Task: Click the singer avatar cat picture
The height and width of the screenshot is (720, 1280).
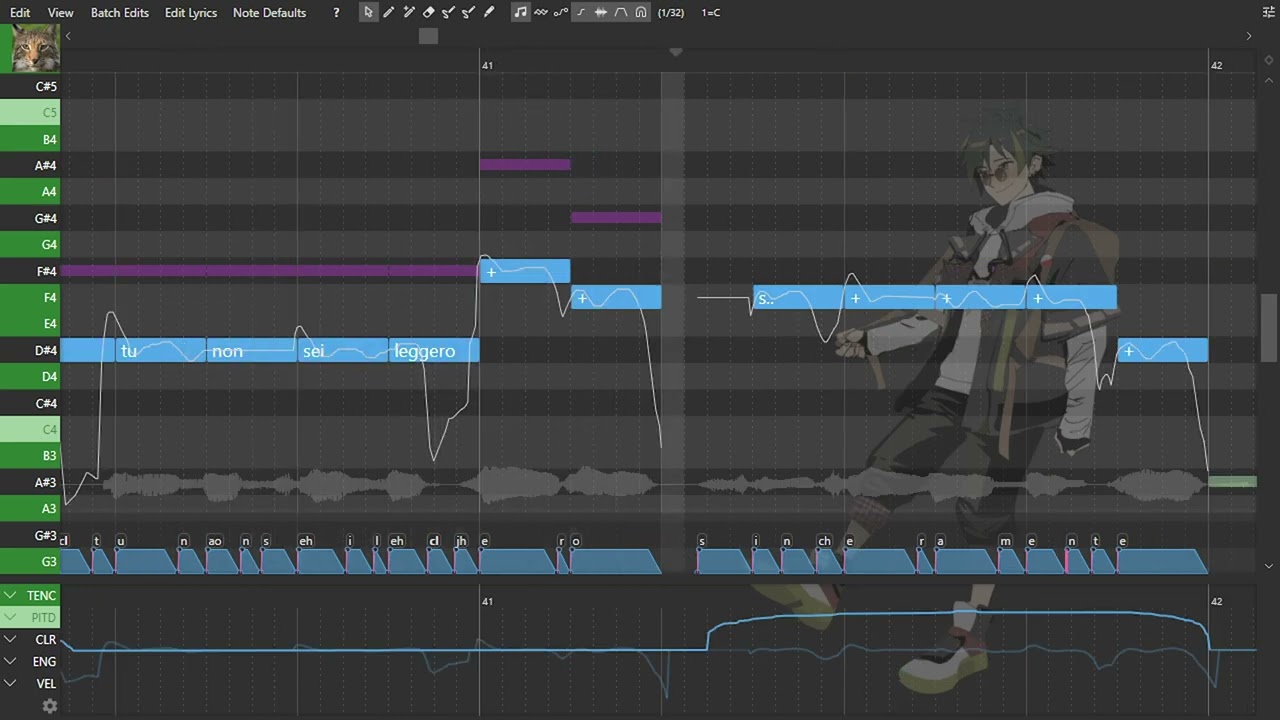Action: click(x=35, y=48)
